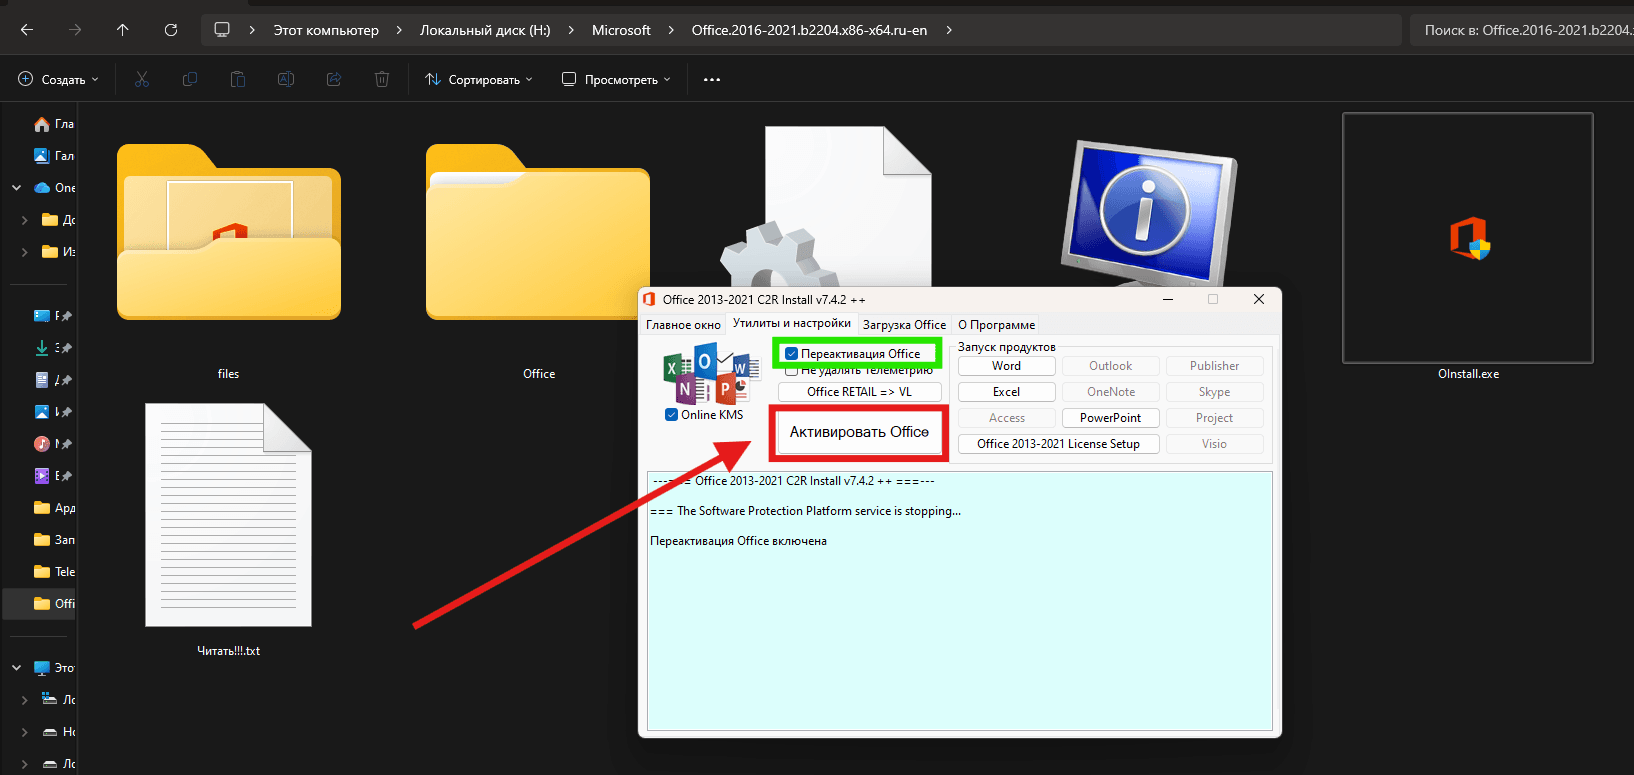The image size is (1634, 775).
Task: Toggle the Online KMS checkbox
Action: [x=672, y=415]
